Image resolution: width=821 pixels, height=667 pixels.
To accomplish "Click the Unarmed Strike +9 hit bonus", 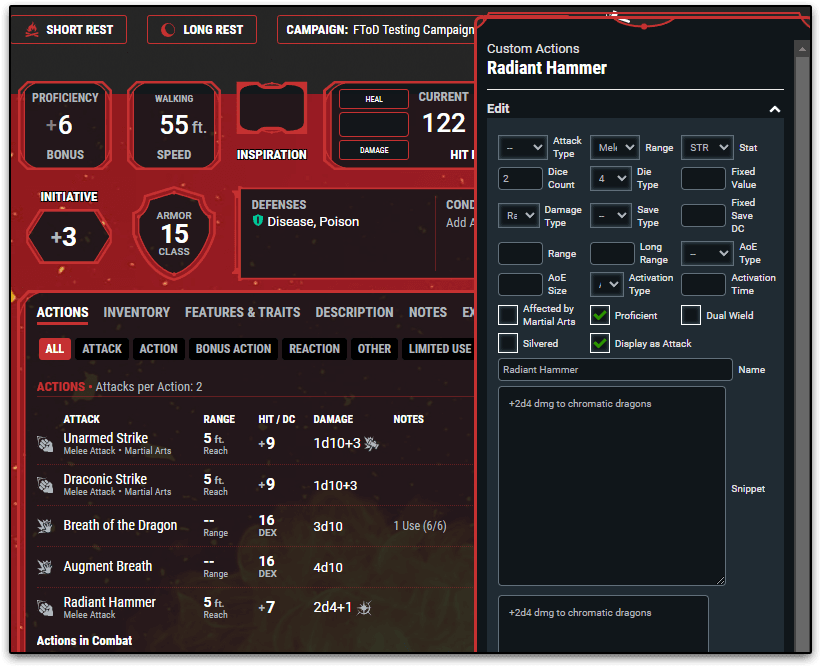I will 267,443.
